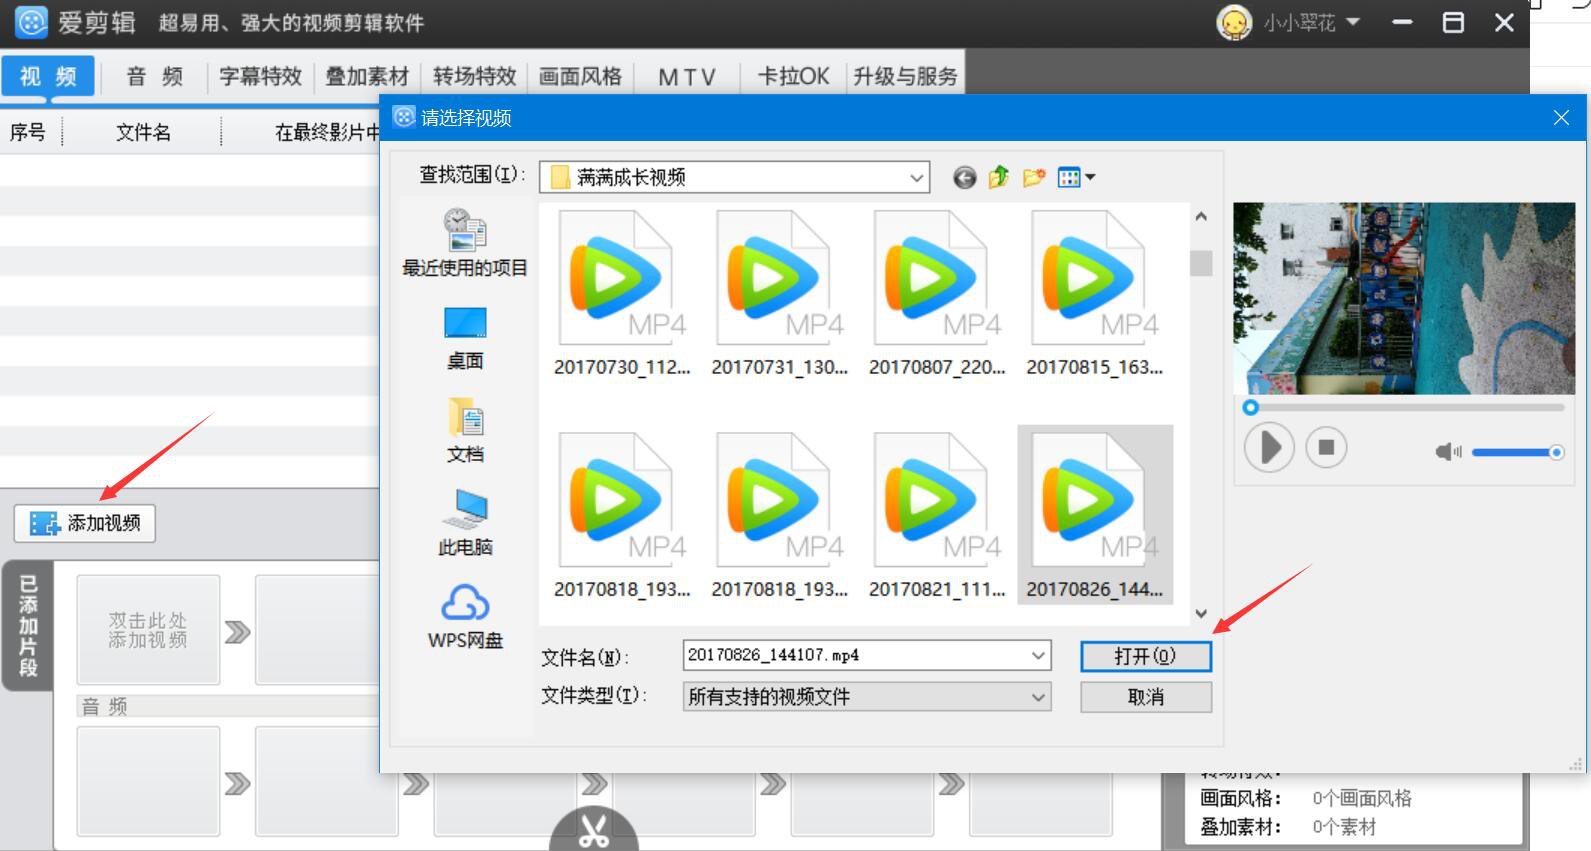Click the 序号 column header
Viewport: 1591px width, 851px height.
[x=28, y=132]
